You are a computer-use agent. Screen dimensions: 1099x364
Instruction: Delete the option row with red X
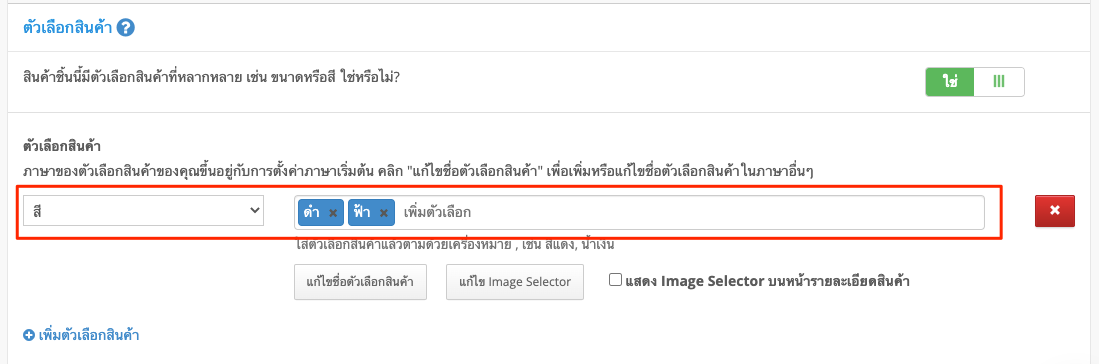coord(1054,211)
